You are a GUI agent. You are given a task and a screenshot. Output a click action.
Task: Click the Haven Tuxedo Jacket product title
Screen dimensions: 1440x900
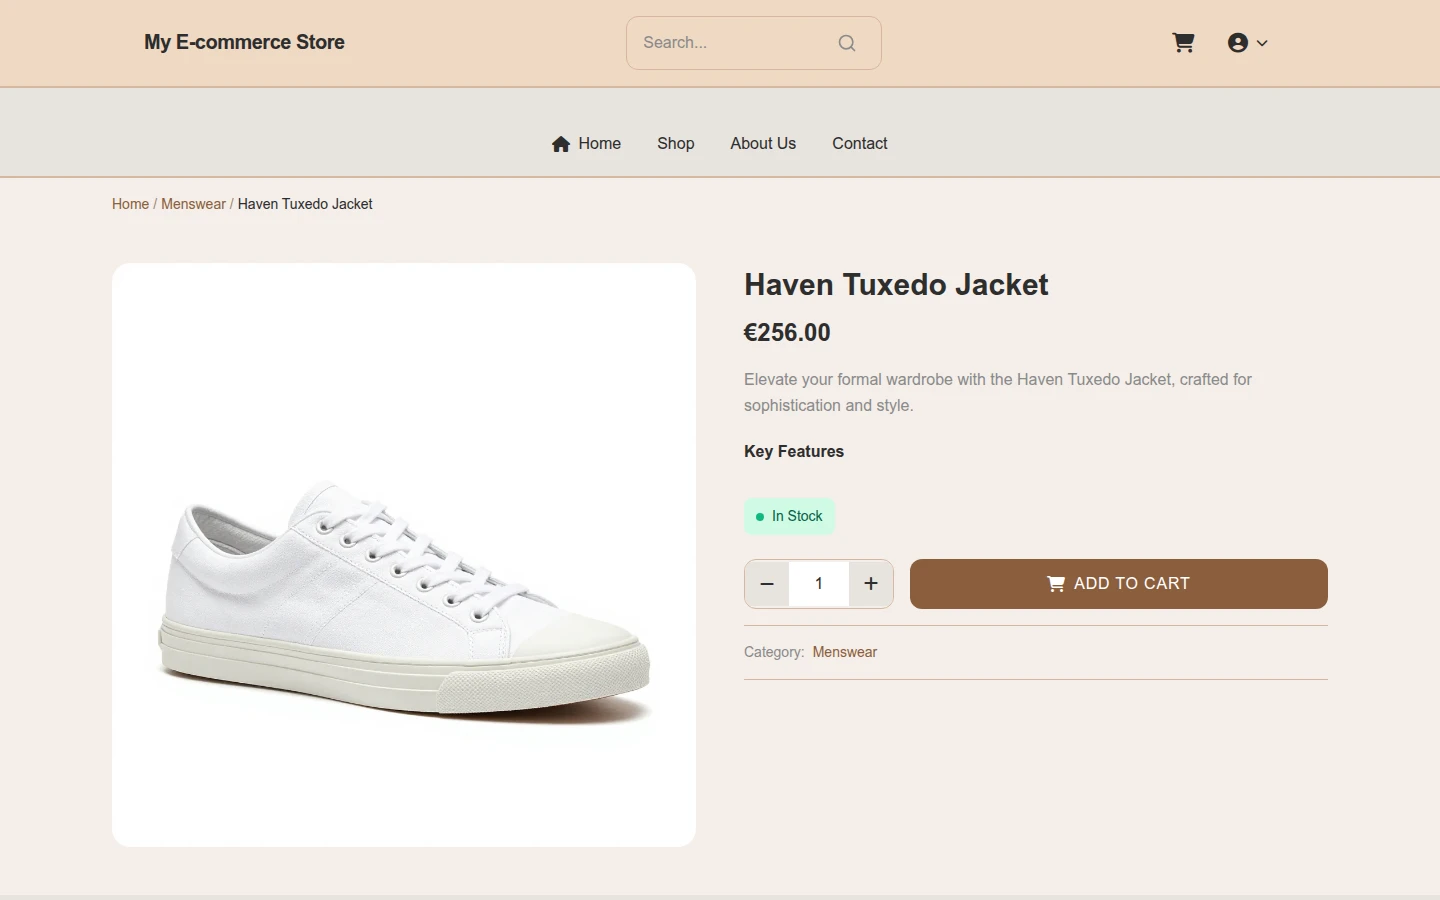pyautogui.click(x=896, y=285)
